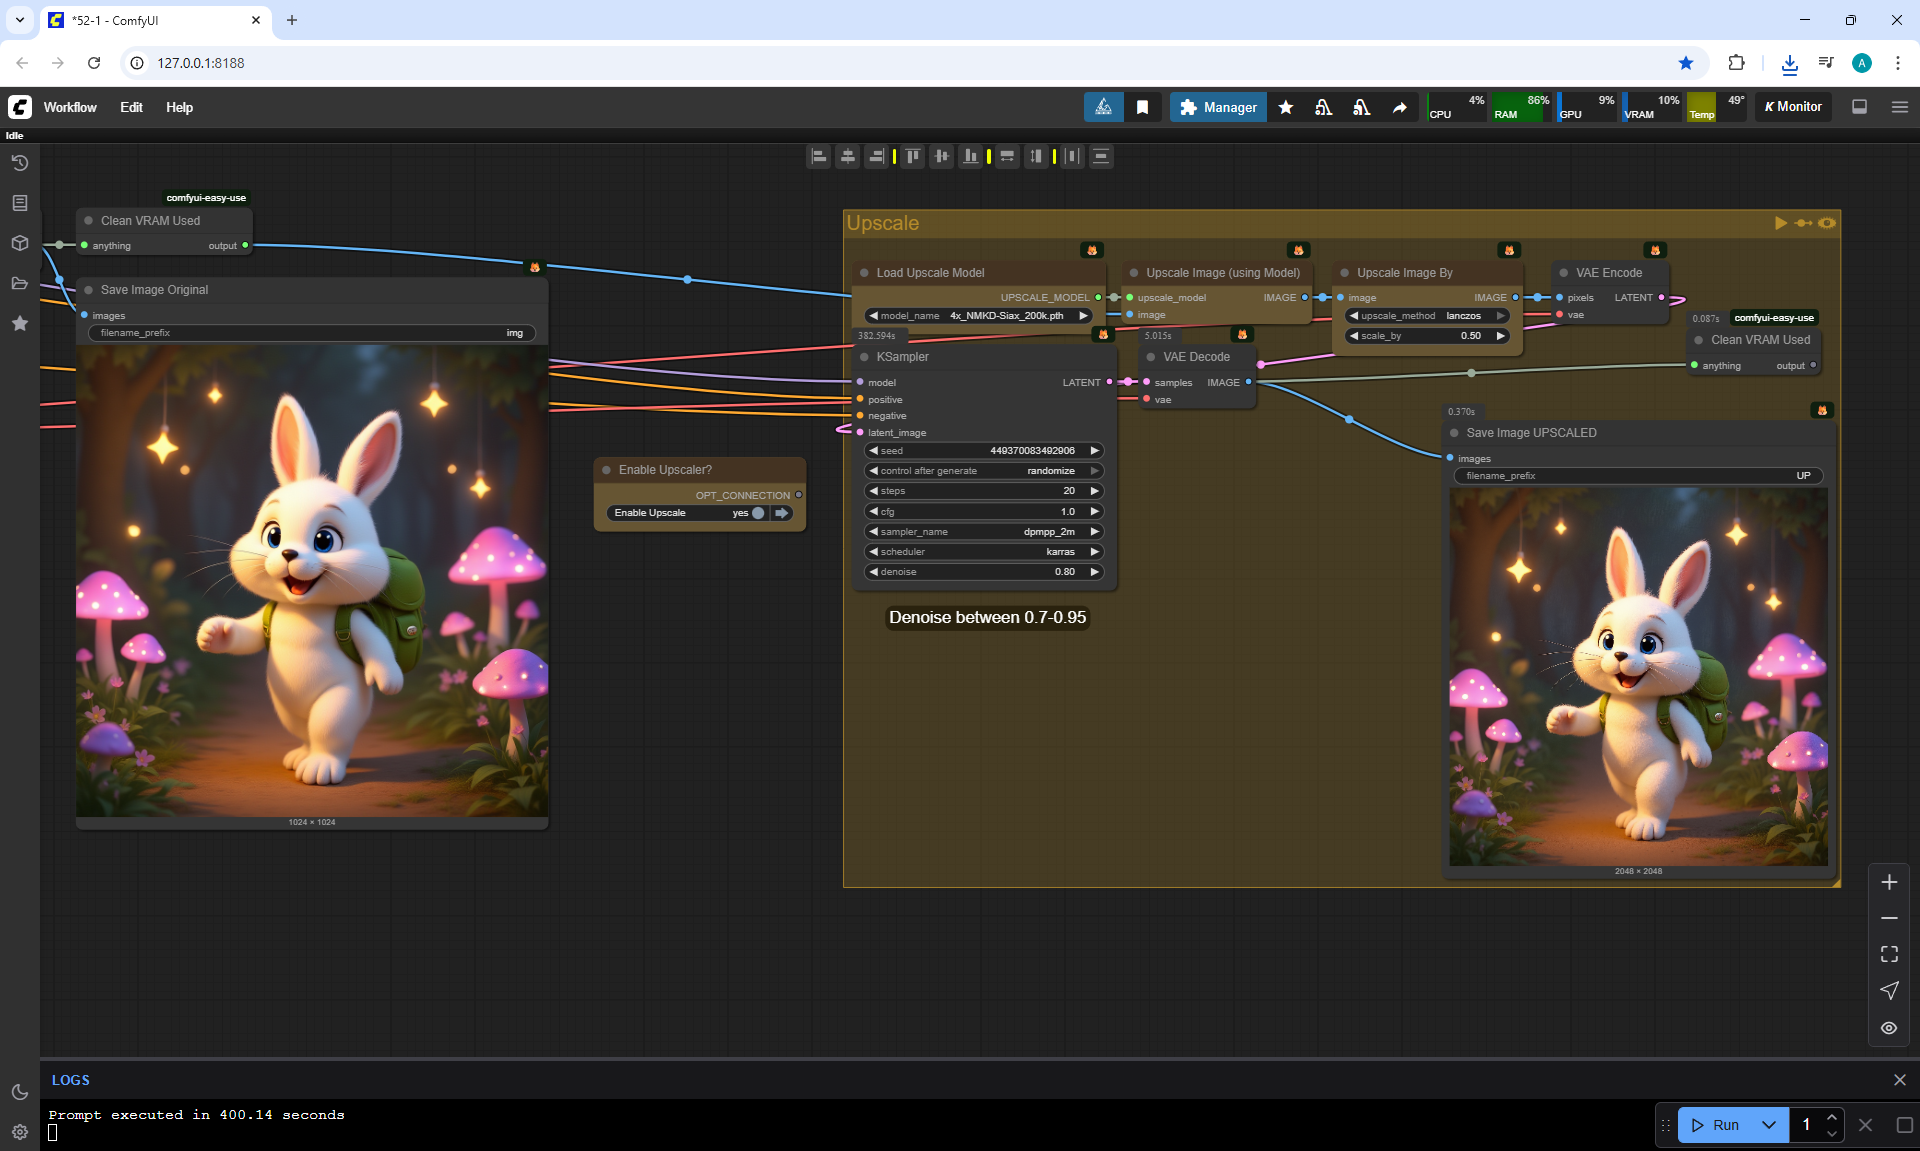The image size is (1920, 1151).
Task: Click the bookmark icon in top toolbar
Action: 1142,107
